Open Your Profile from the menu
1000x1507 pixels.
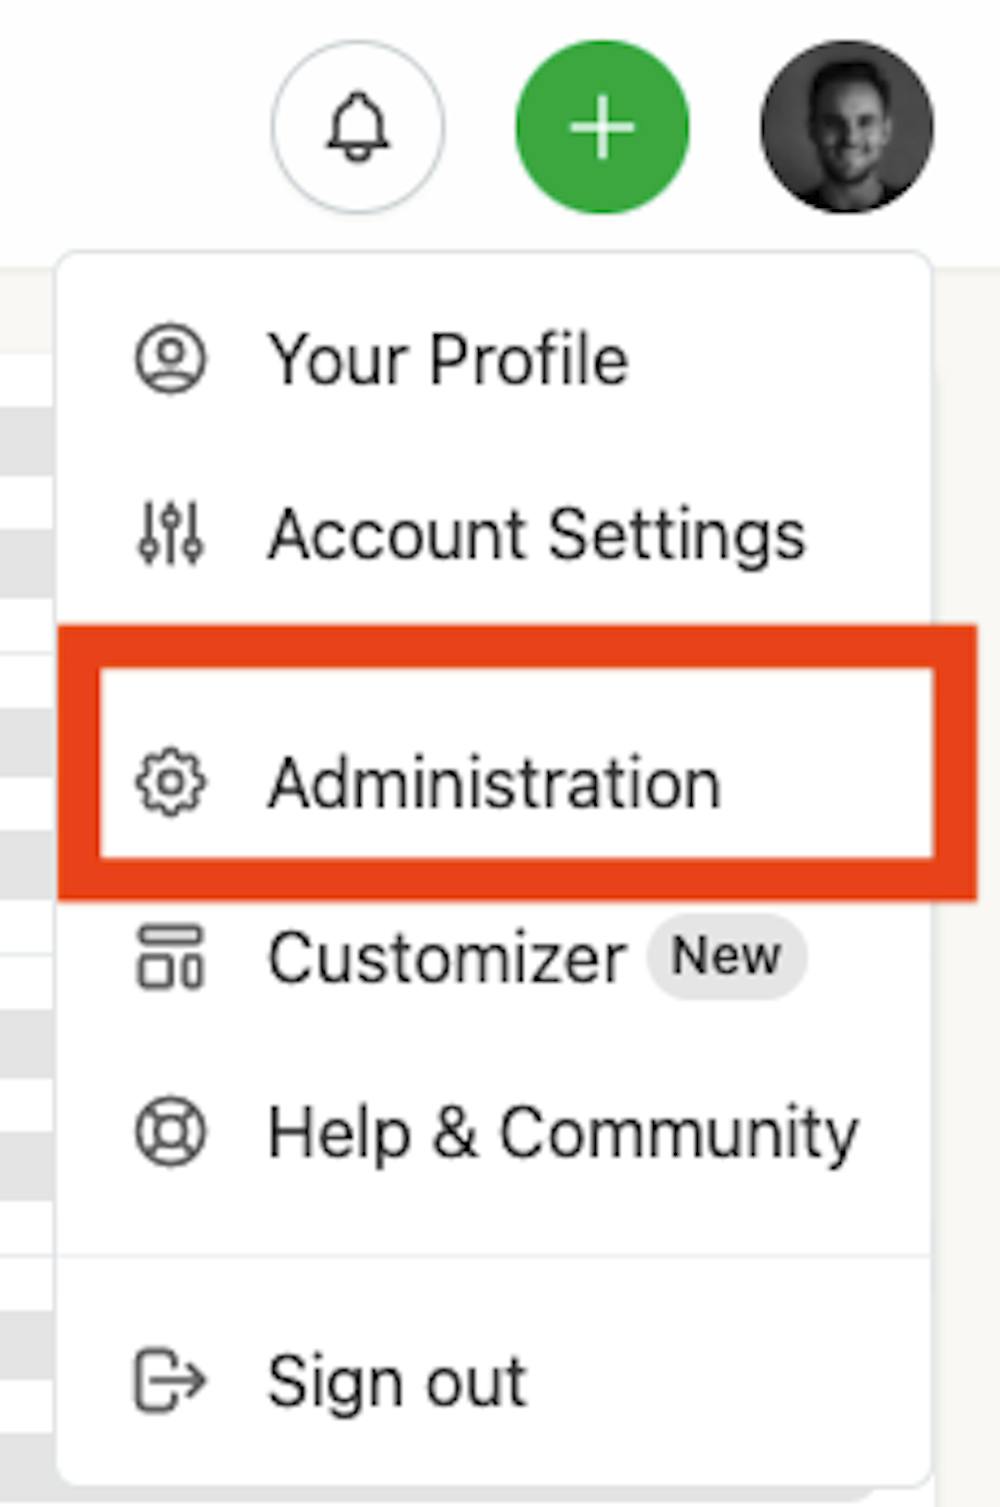click(448, 358)
